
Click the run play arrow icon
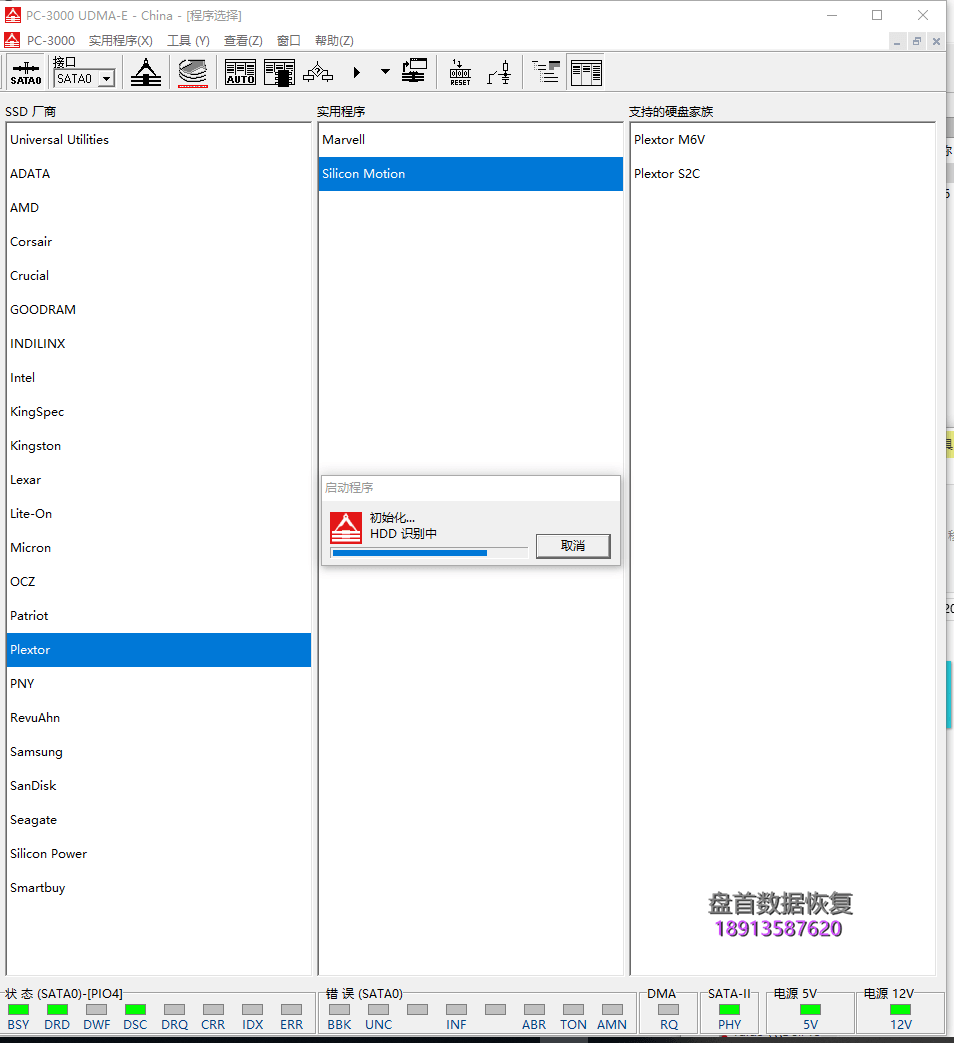point(357,73)
